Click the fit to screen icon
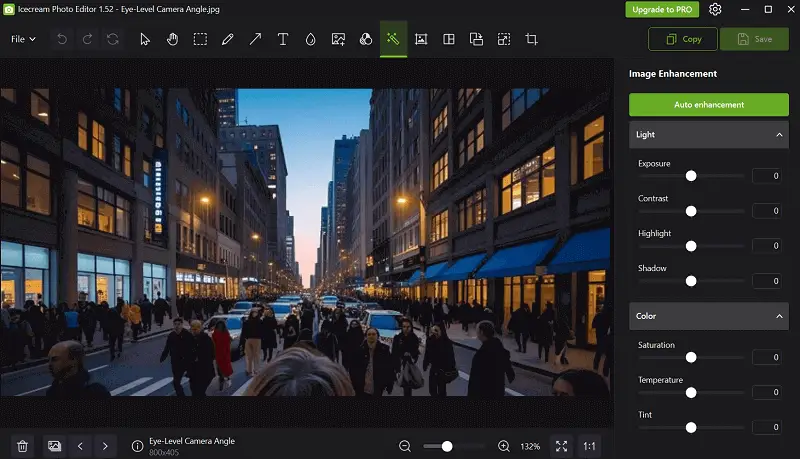 pos(561,446)
